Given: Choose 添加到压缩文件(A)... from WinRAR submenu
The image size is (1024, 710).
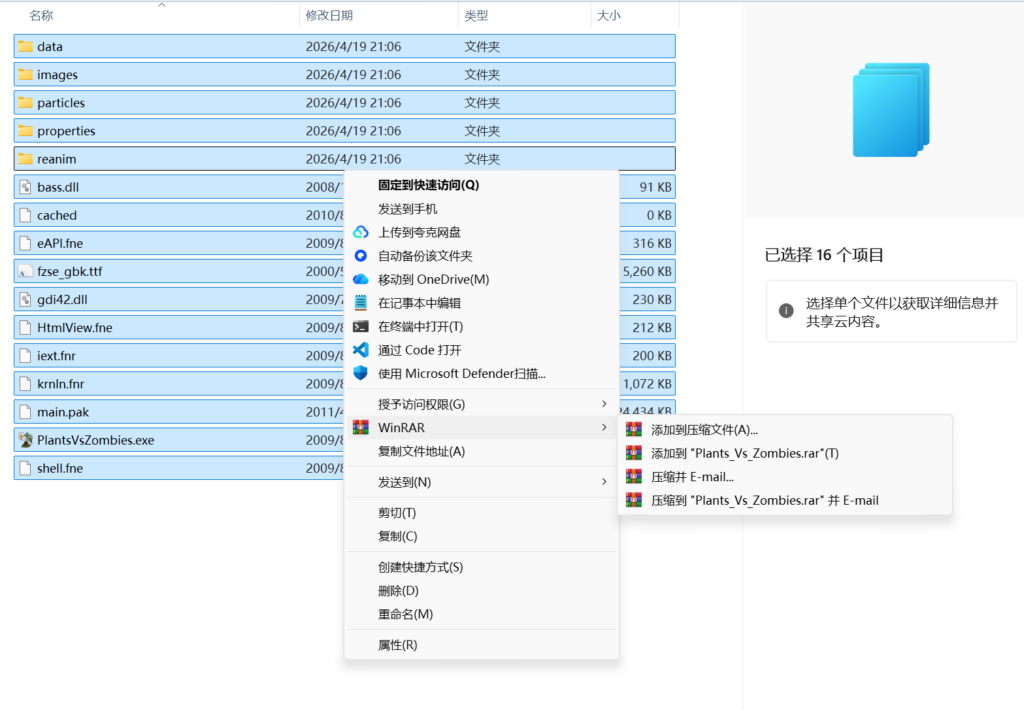Looking at the screenshot, I should tap(704, 430).
